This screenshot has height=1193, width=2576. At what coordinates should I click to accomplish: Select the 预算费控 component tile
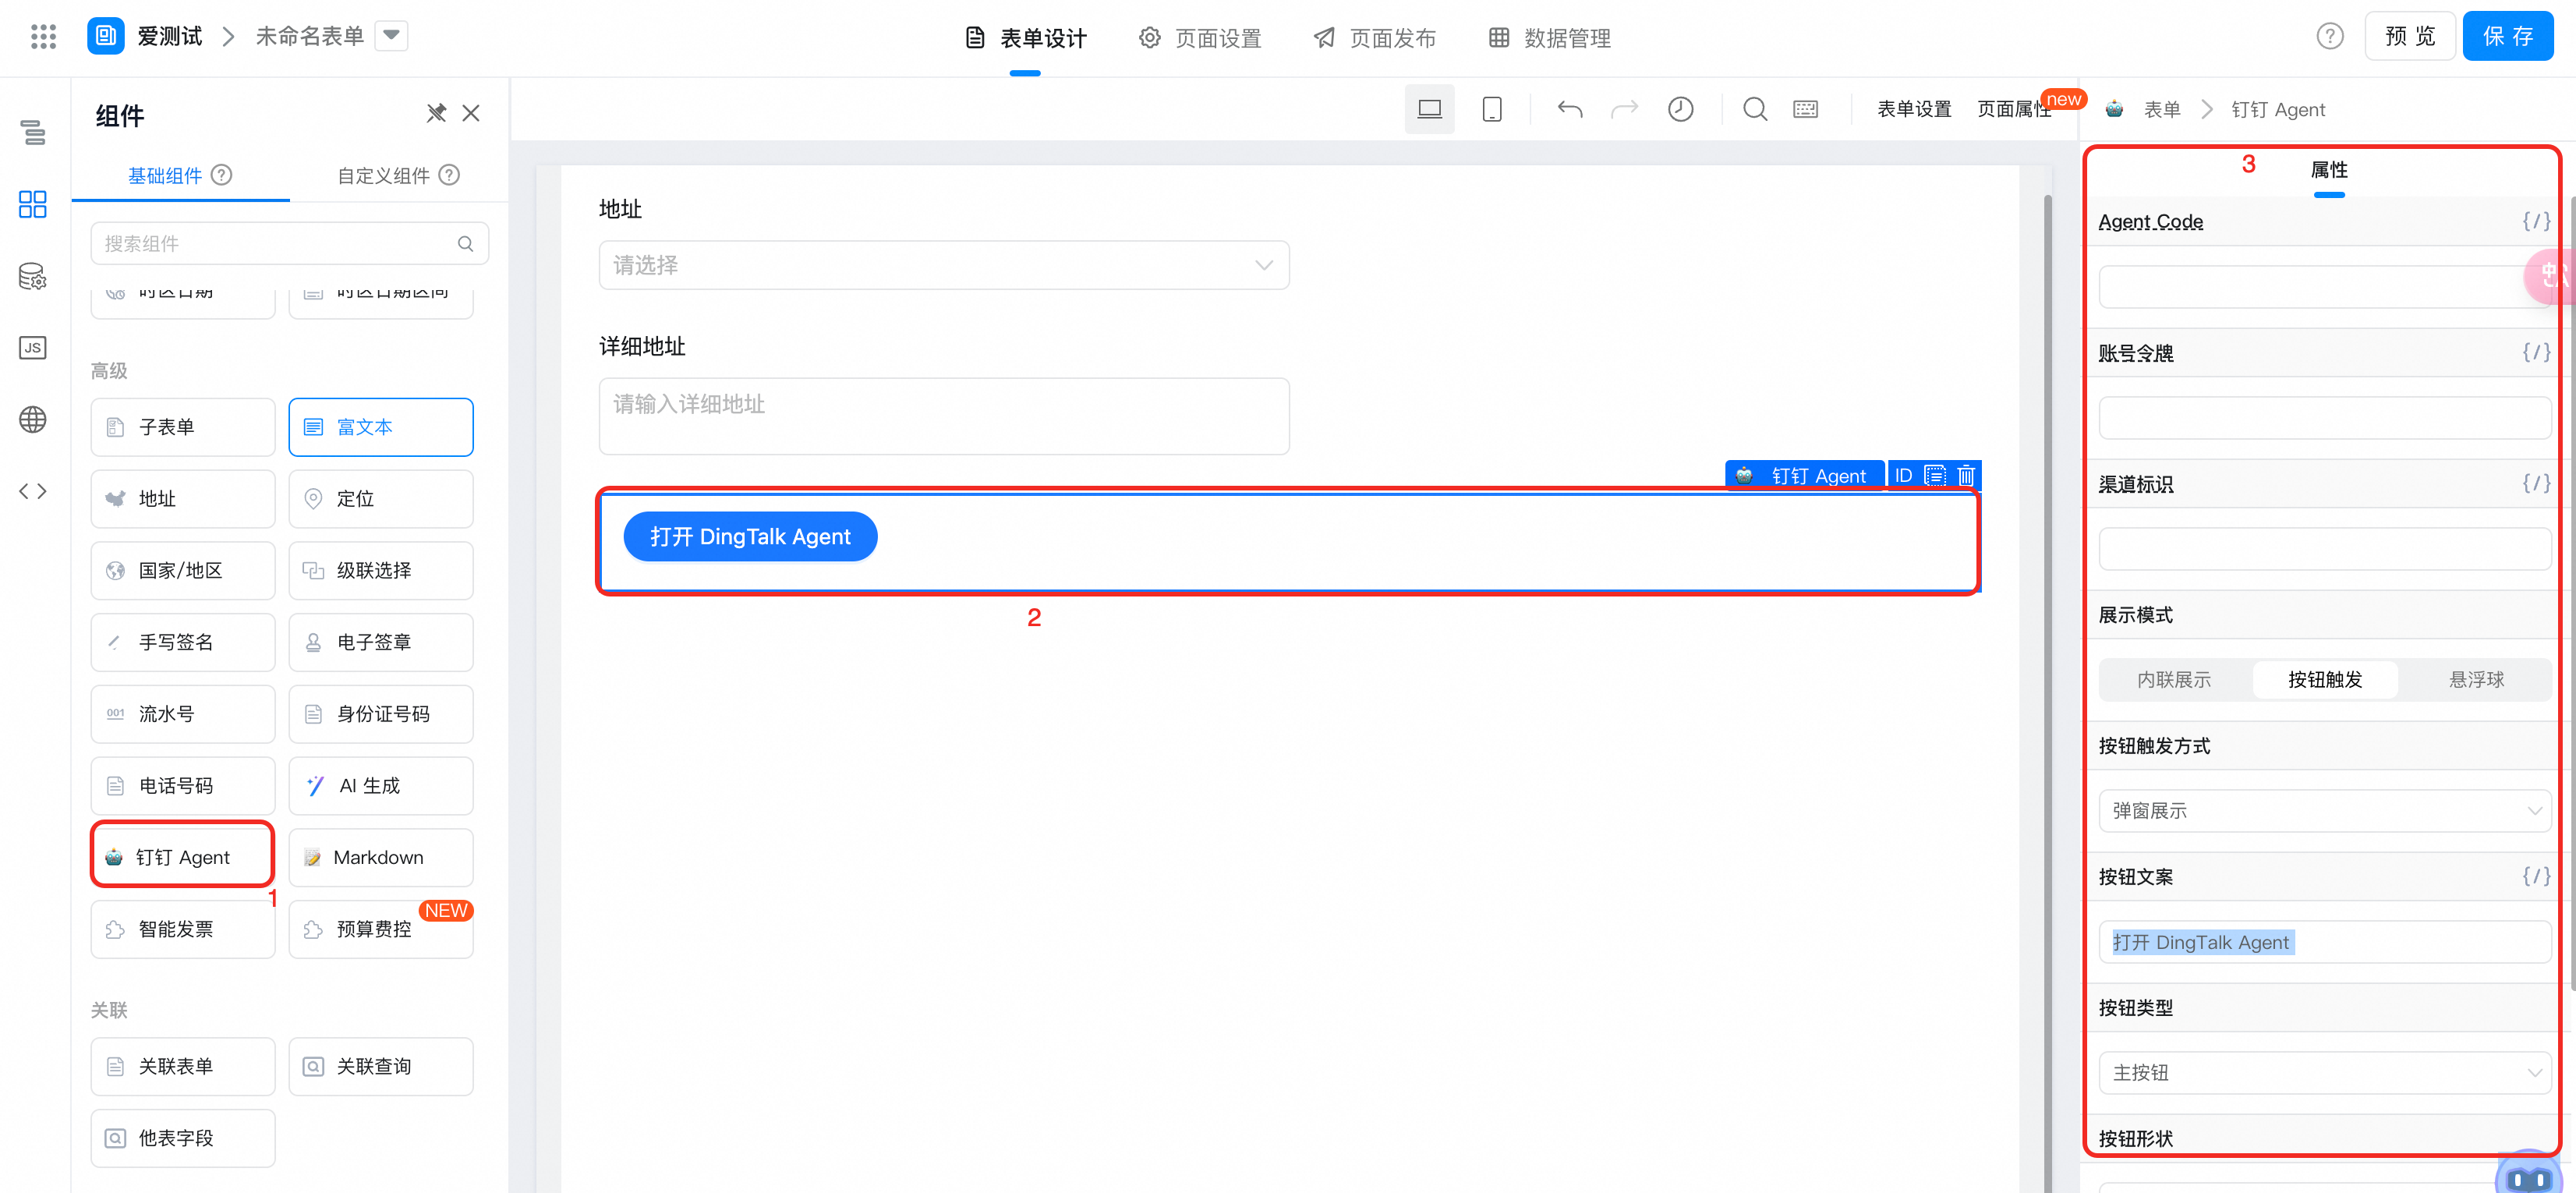(381, 929)
